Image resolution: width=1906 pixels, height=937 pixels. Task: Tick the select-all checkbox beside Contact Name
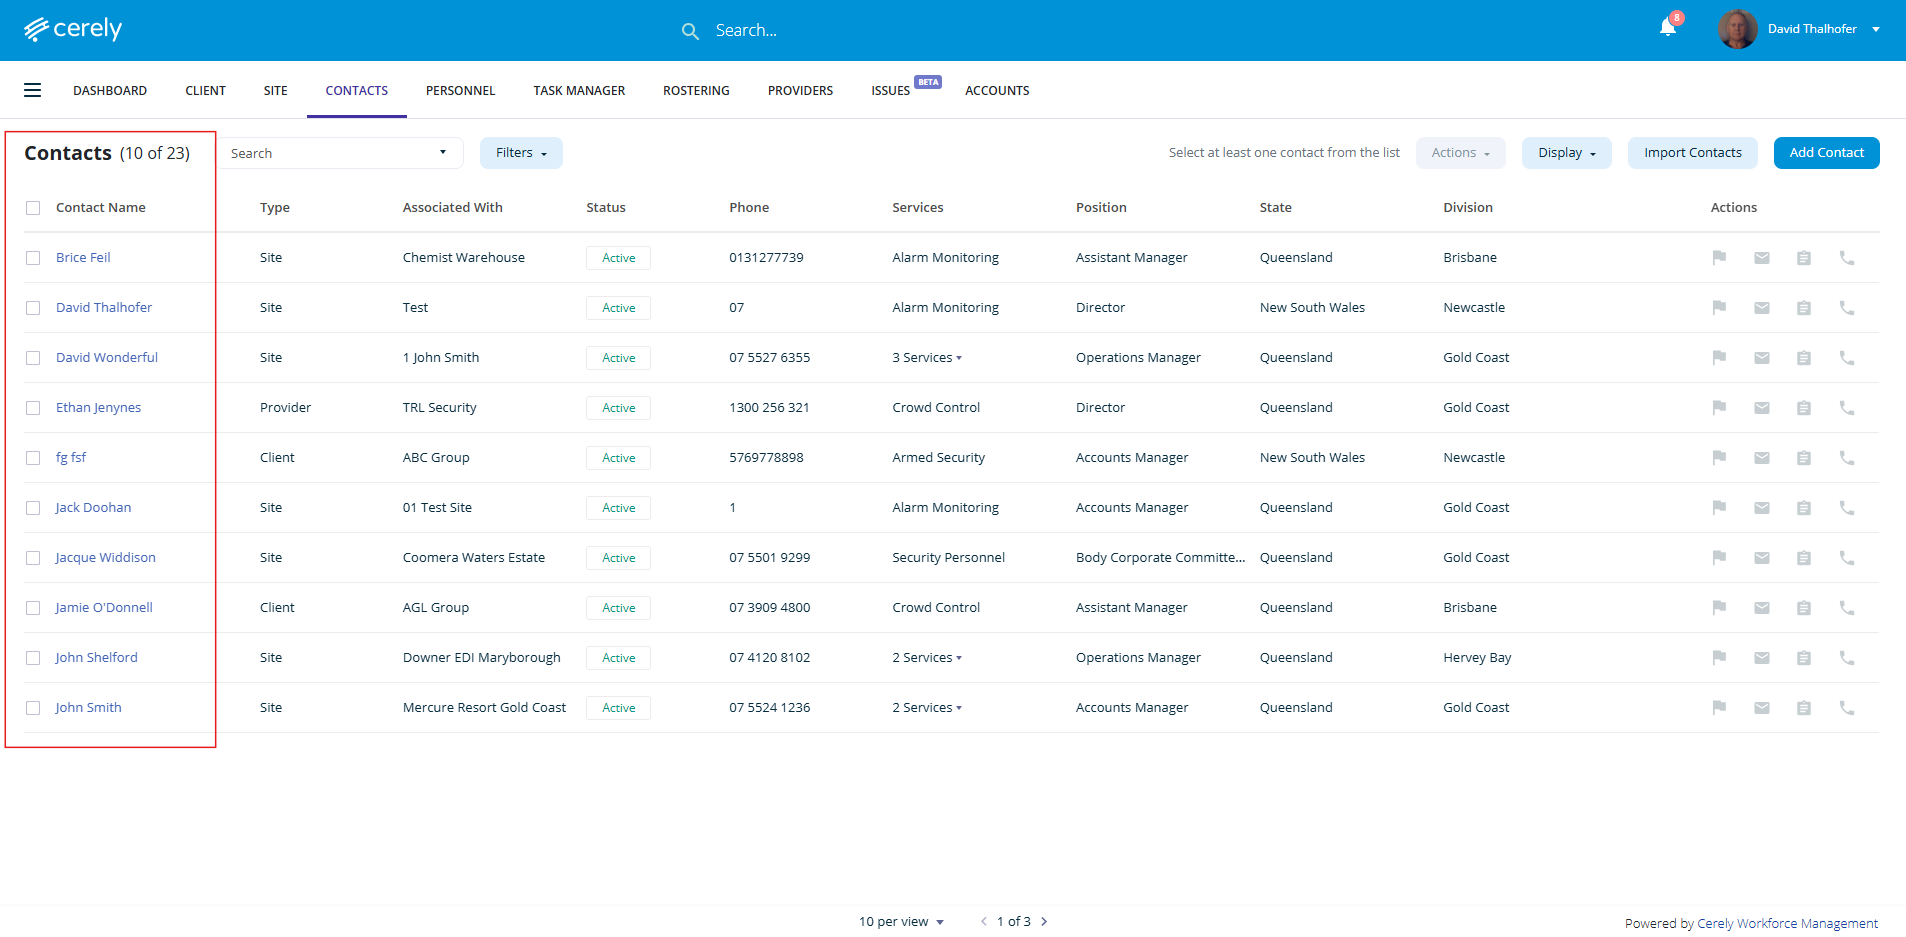tap(33, 208)
